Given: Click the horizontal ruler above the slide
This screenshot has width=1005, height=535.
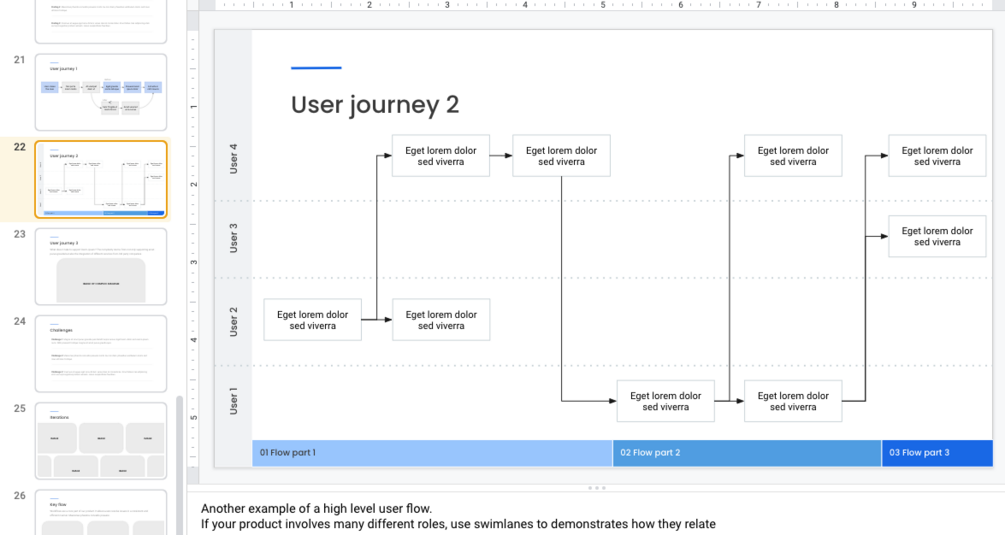Looking at the screenshot, I should [x=602, y=5].
